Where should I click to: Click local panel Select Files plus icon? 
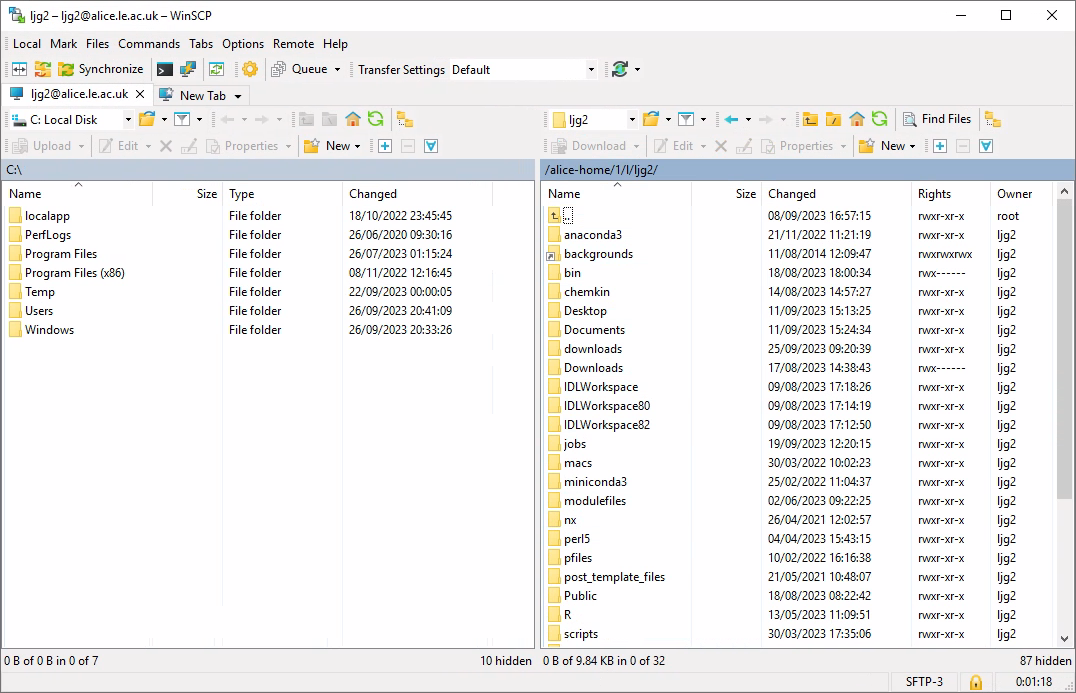click(x=385, y=145)
